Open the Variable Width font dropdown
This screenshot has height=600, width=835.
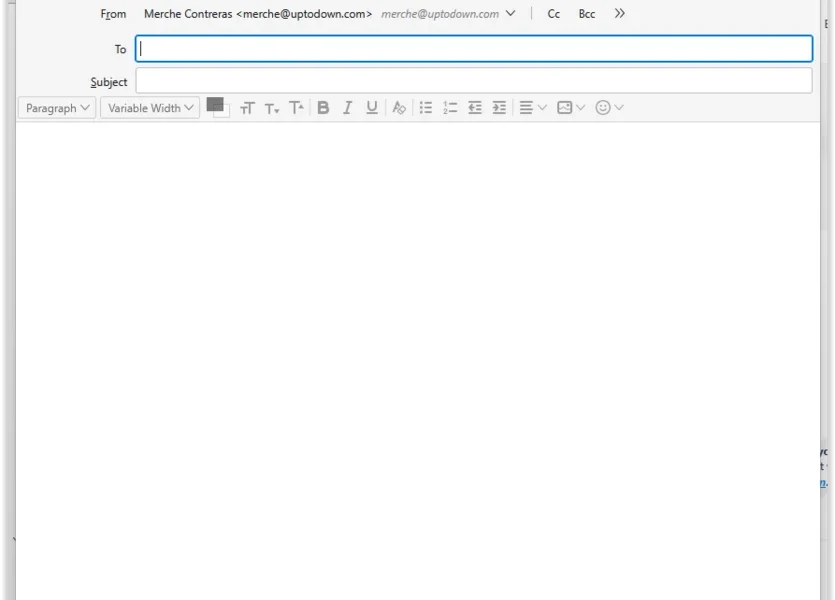coord(150,108)
